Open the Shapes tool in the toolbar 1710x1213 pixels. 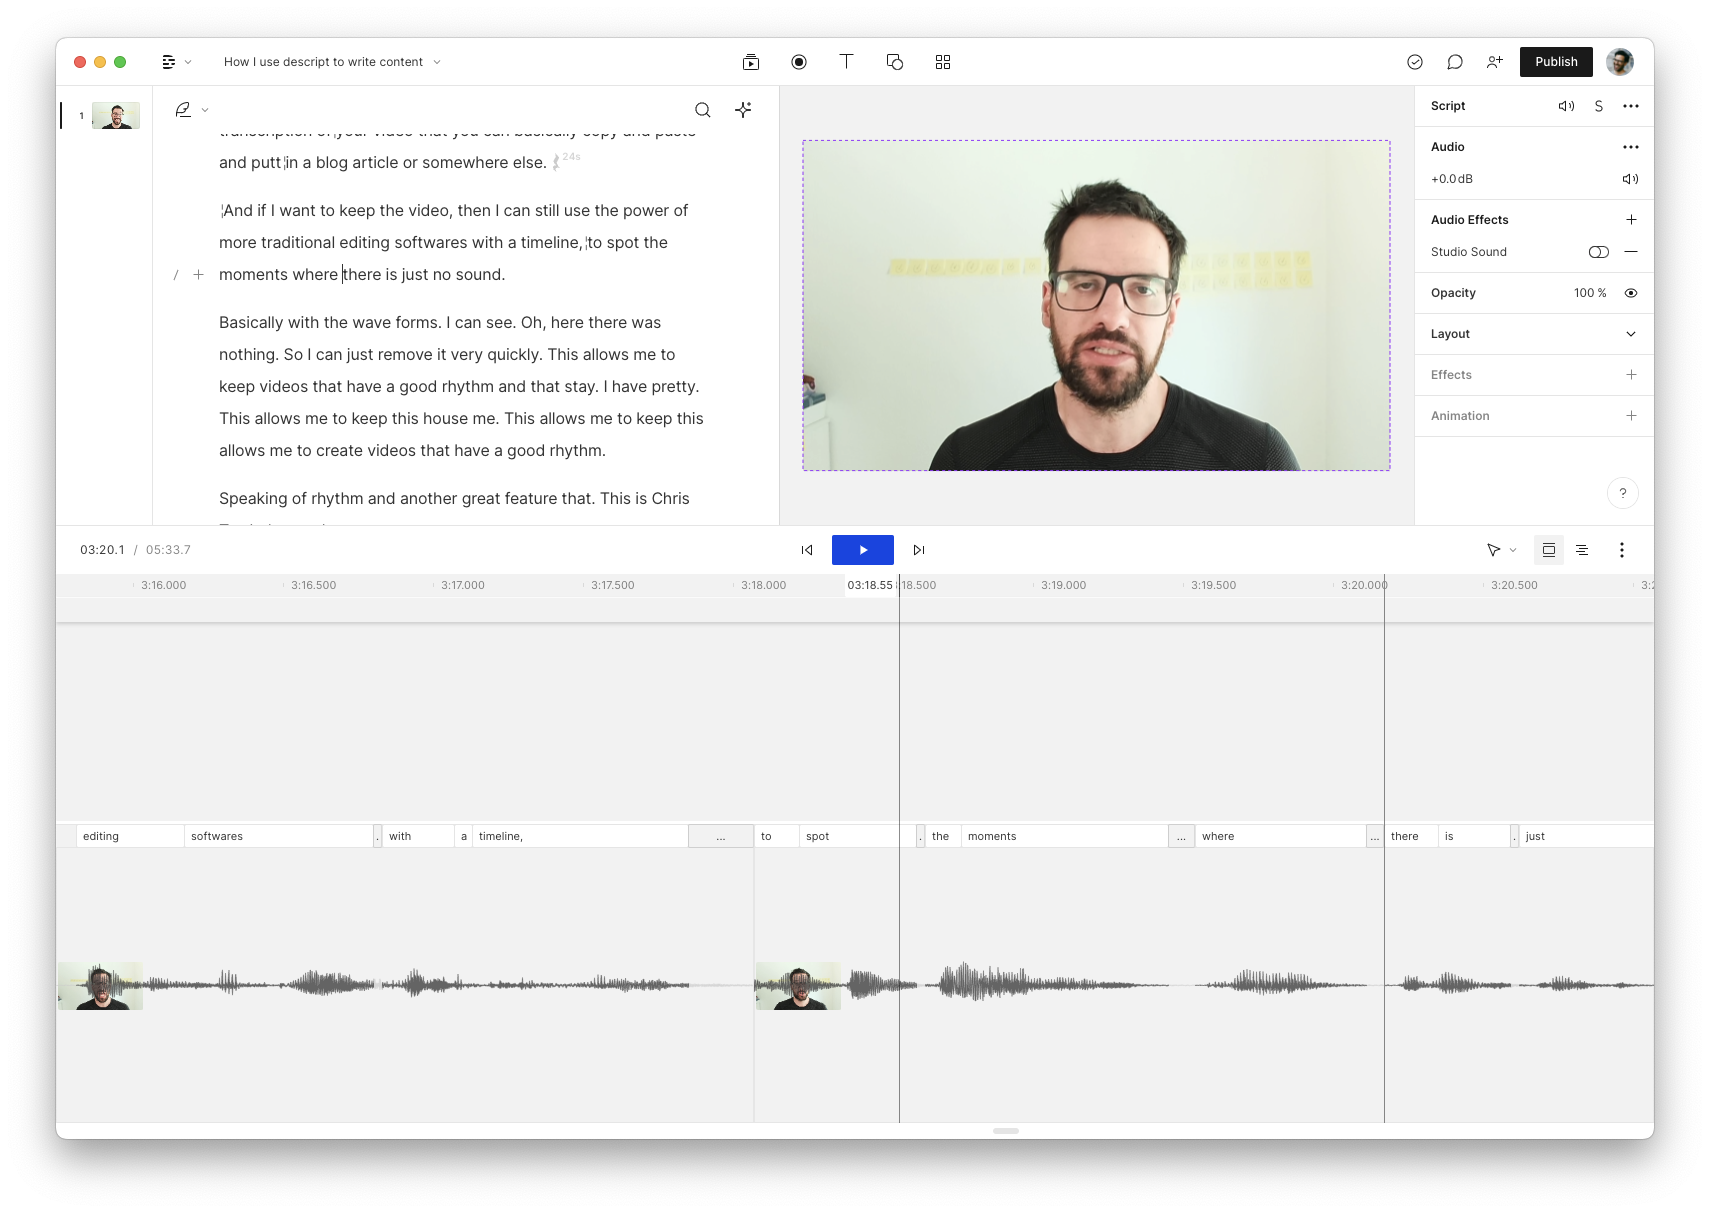[895, 62]
